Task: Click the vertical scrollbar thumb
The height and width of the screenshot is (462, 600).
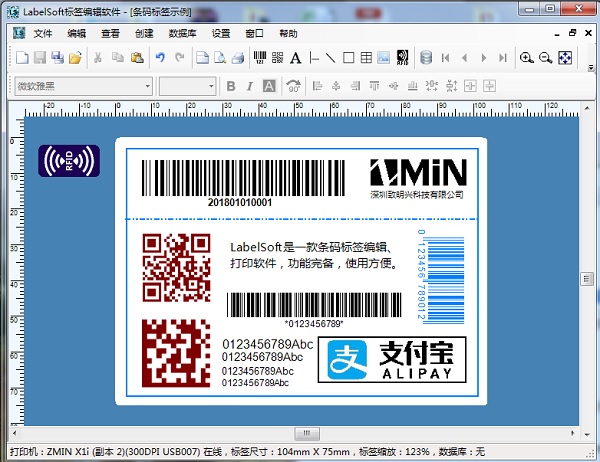Action: pyautogui.click(x=587, y=279)
